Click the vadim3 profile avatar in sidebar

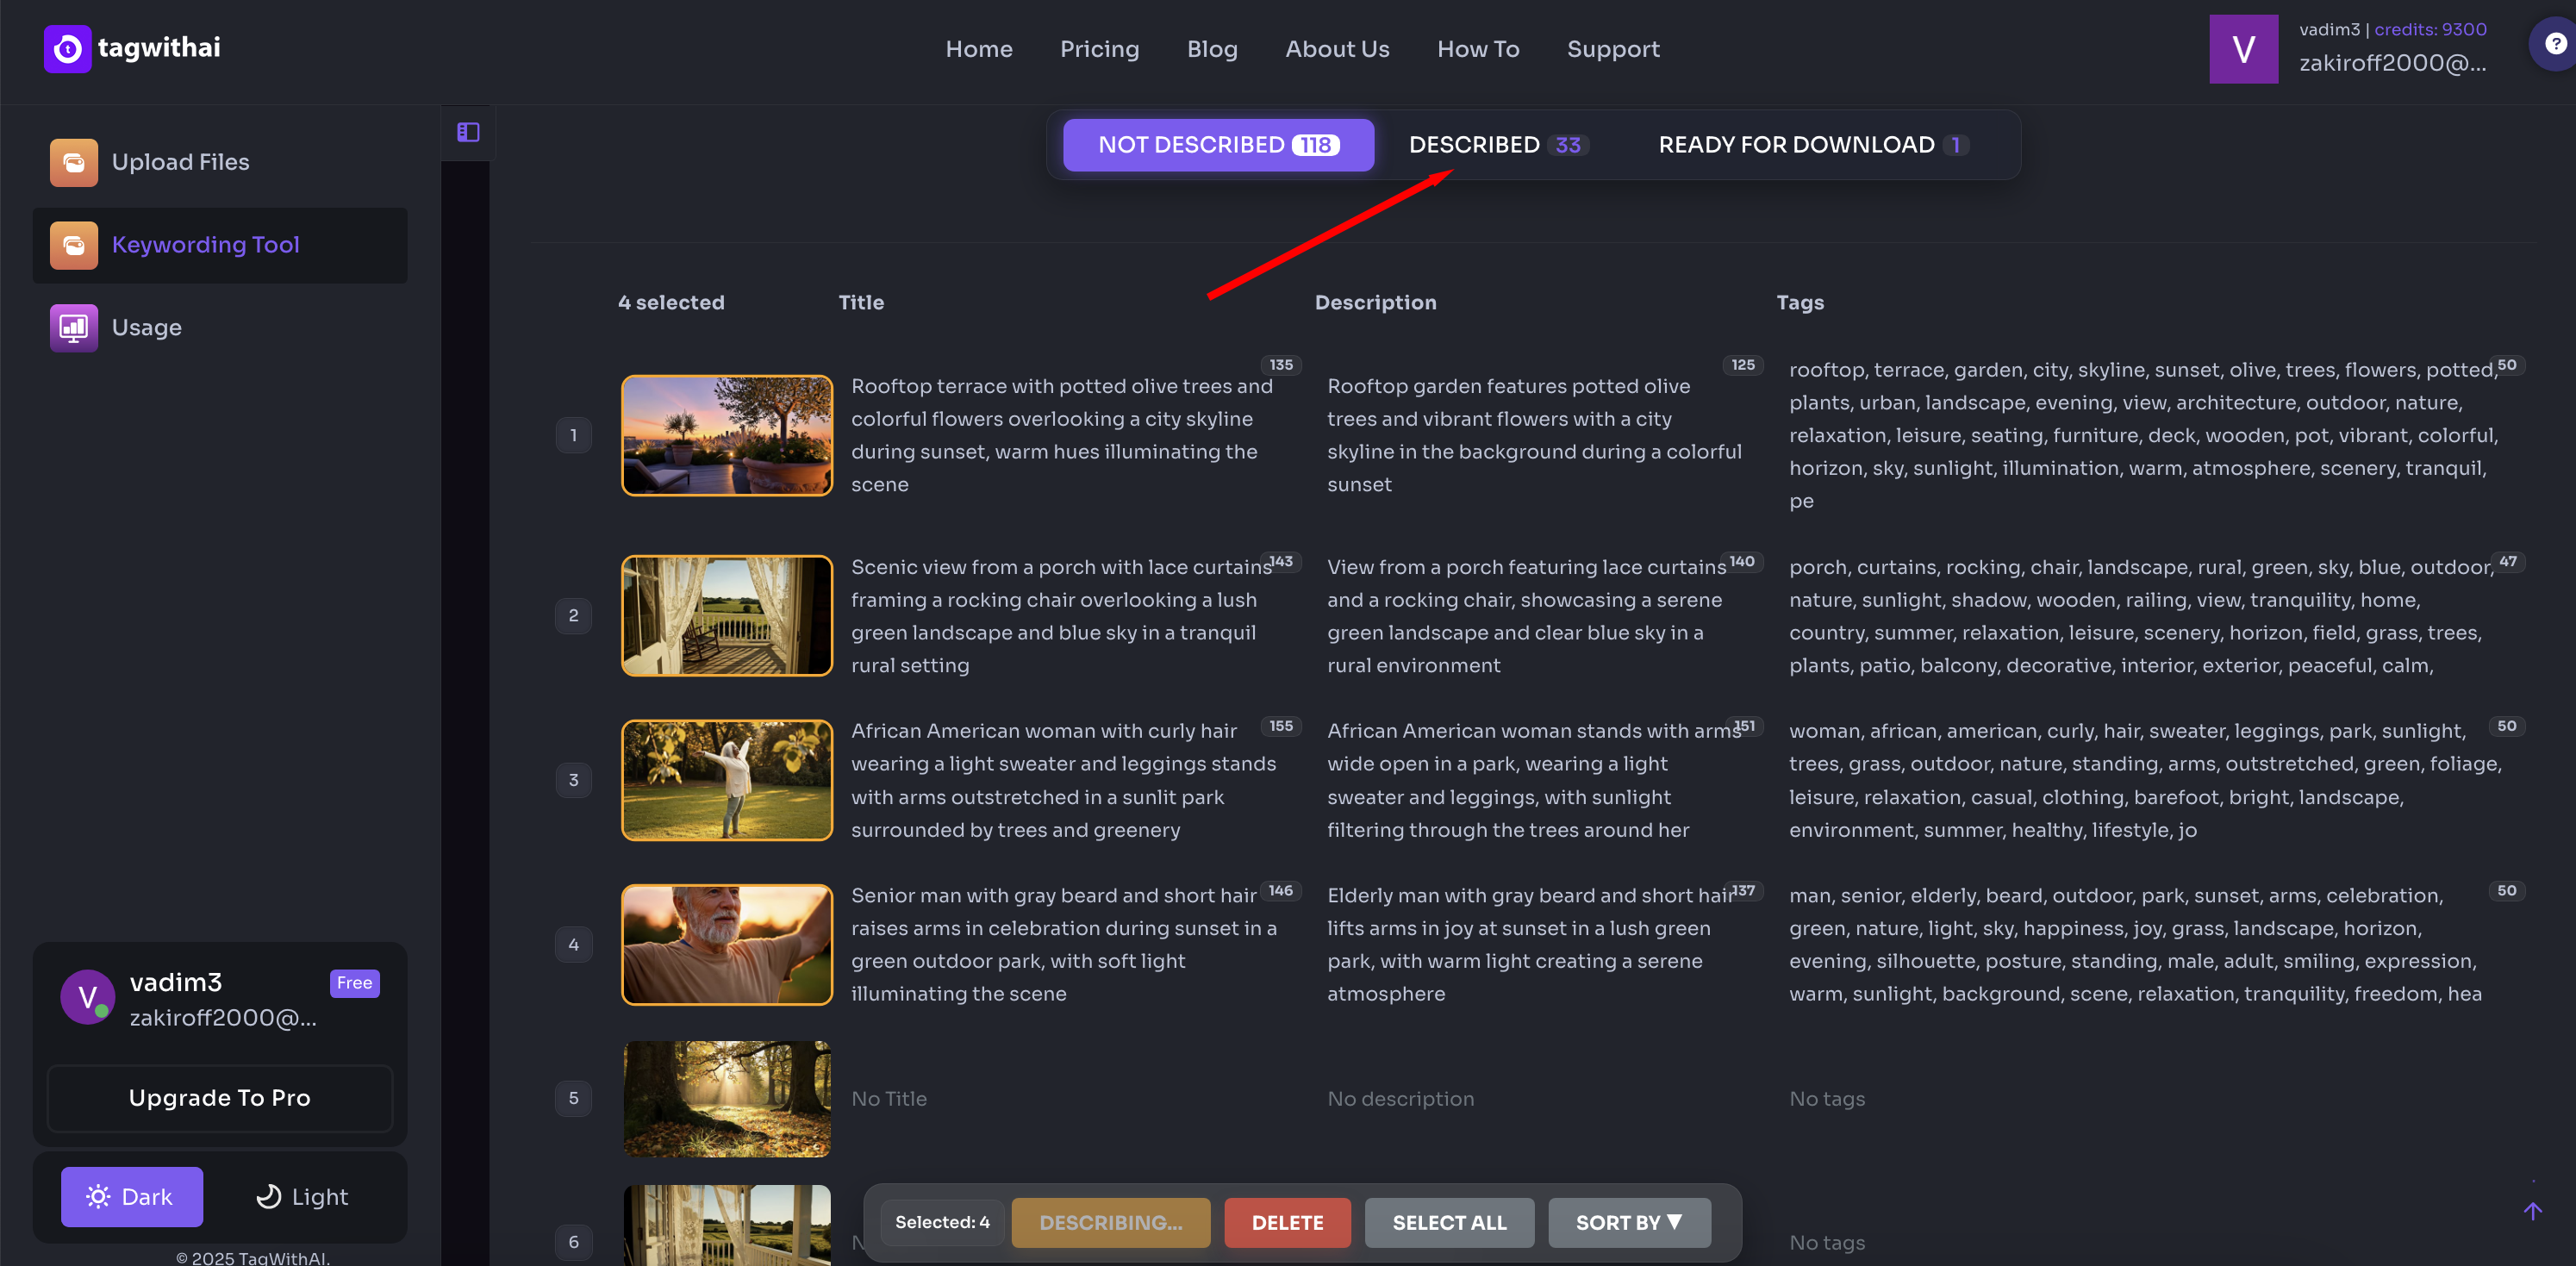coord(86,996)
